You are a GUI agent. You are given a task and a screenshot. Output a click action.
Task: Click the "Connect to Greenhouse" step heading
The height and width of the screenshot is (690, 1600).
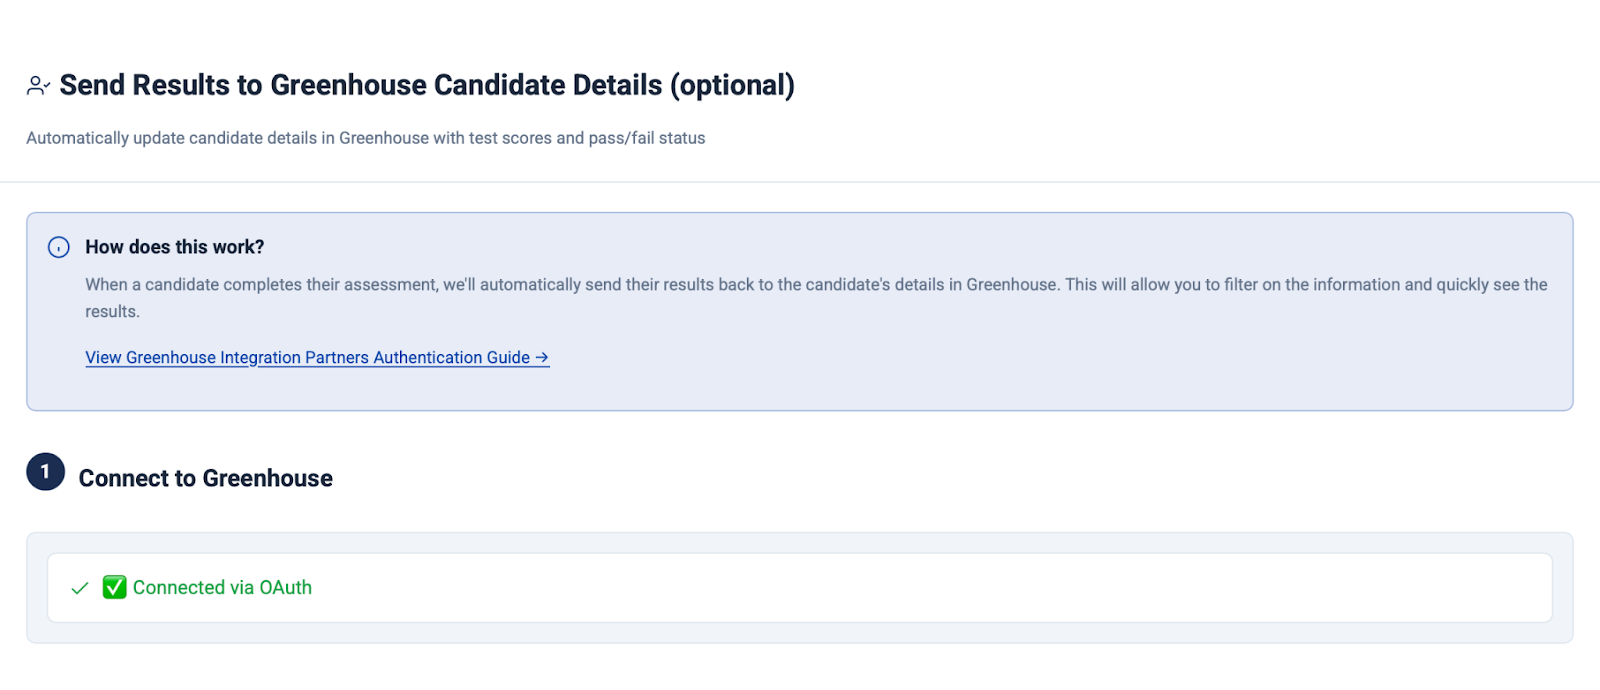(x=205, y=478)
